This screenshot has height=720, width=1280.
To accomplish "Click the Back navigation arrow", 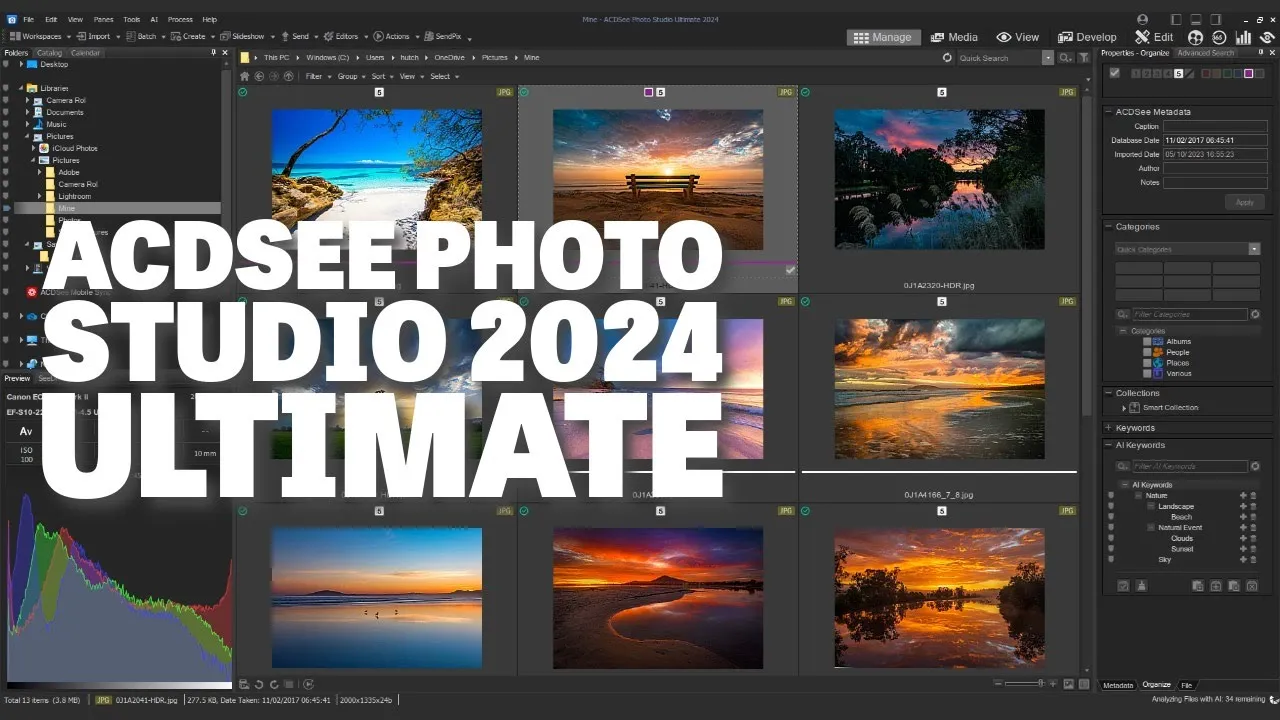I will (x=260, y=76).
